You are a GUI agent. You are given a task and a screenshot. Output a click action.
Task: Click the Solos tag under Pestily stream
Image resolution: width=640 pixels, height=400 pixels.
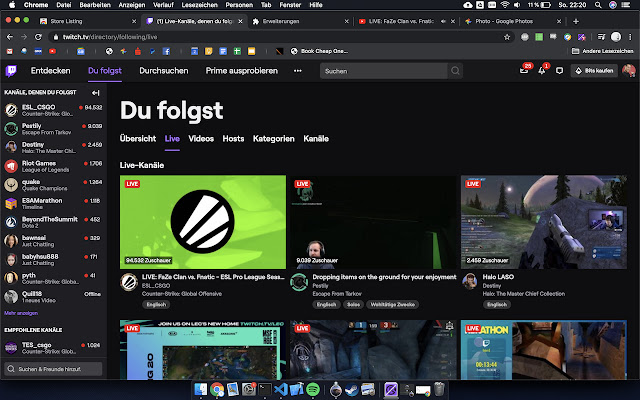[353, 304]
